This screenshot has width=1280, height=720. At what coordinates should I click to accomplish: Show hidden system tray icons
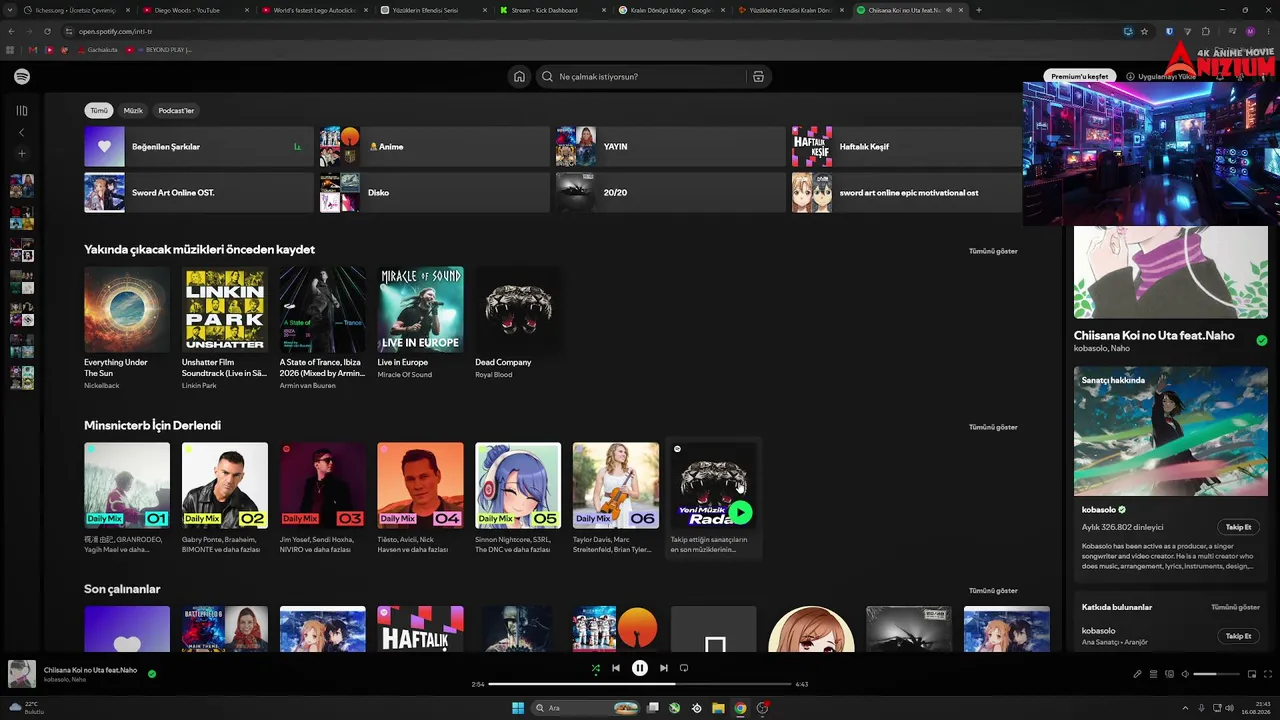click(1185, 708)
